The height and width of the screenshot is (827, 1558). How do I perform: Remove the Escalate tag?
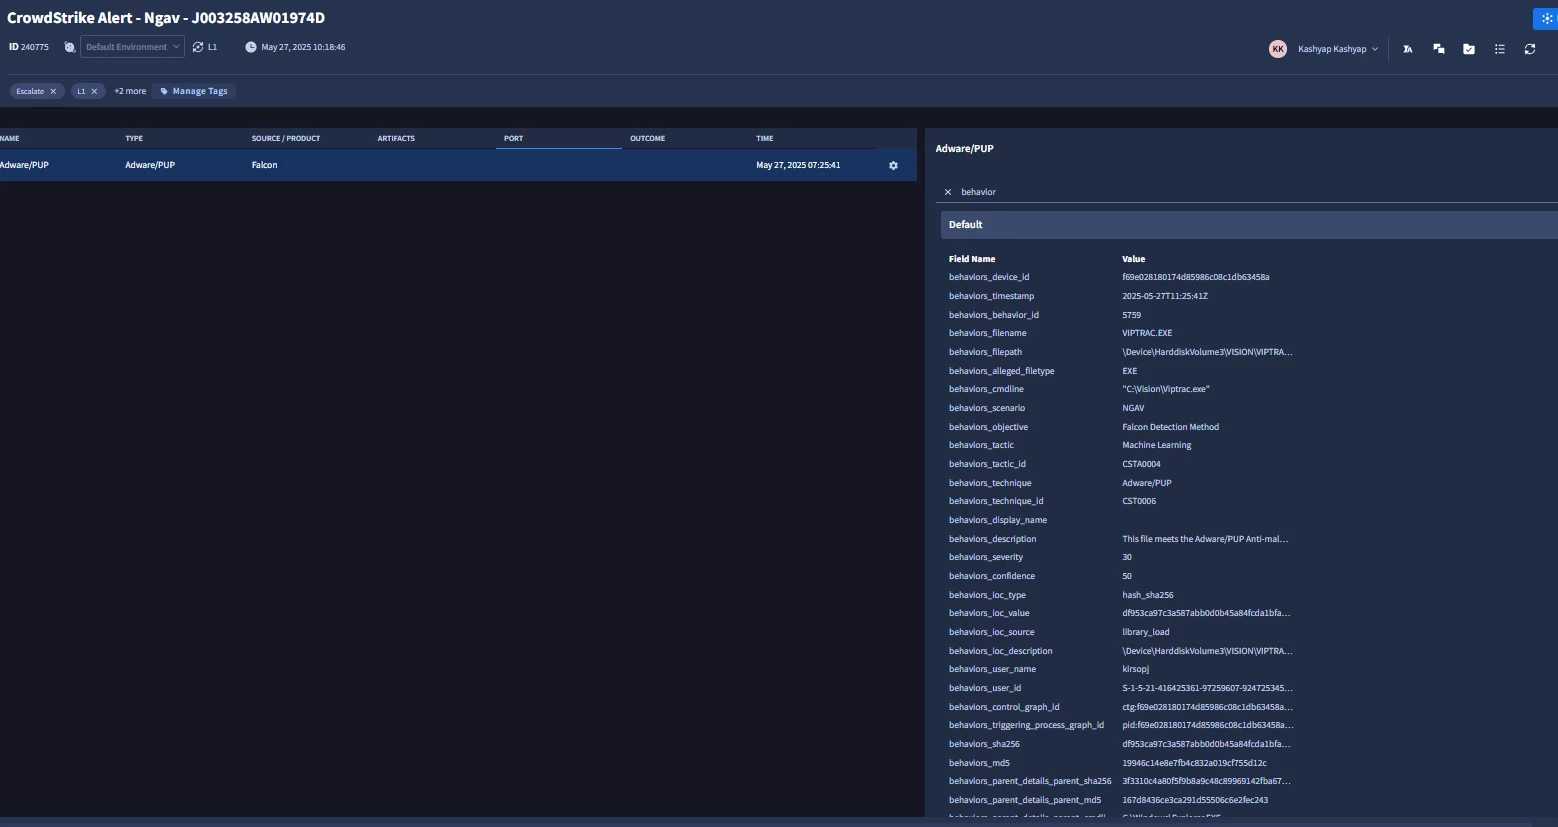tap(53, 91)
